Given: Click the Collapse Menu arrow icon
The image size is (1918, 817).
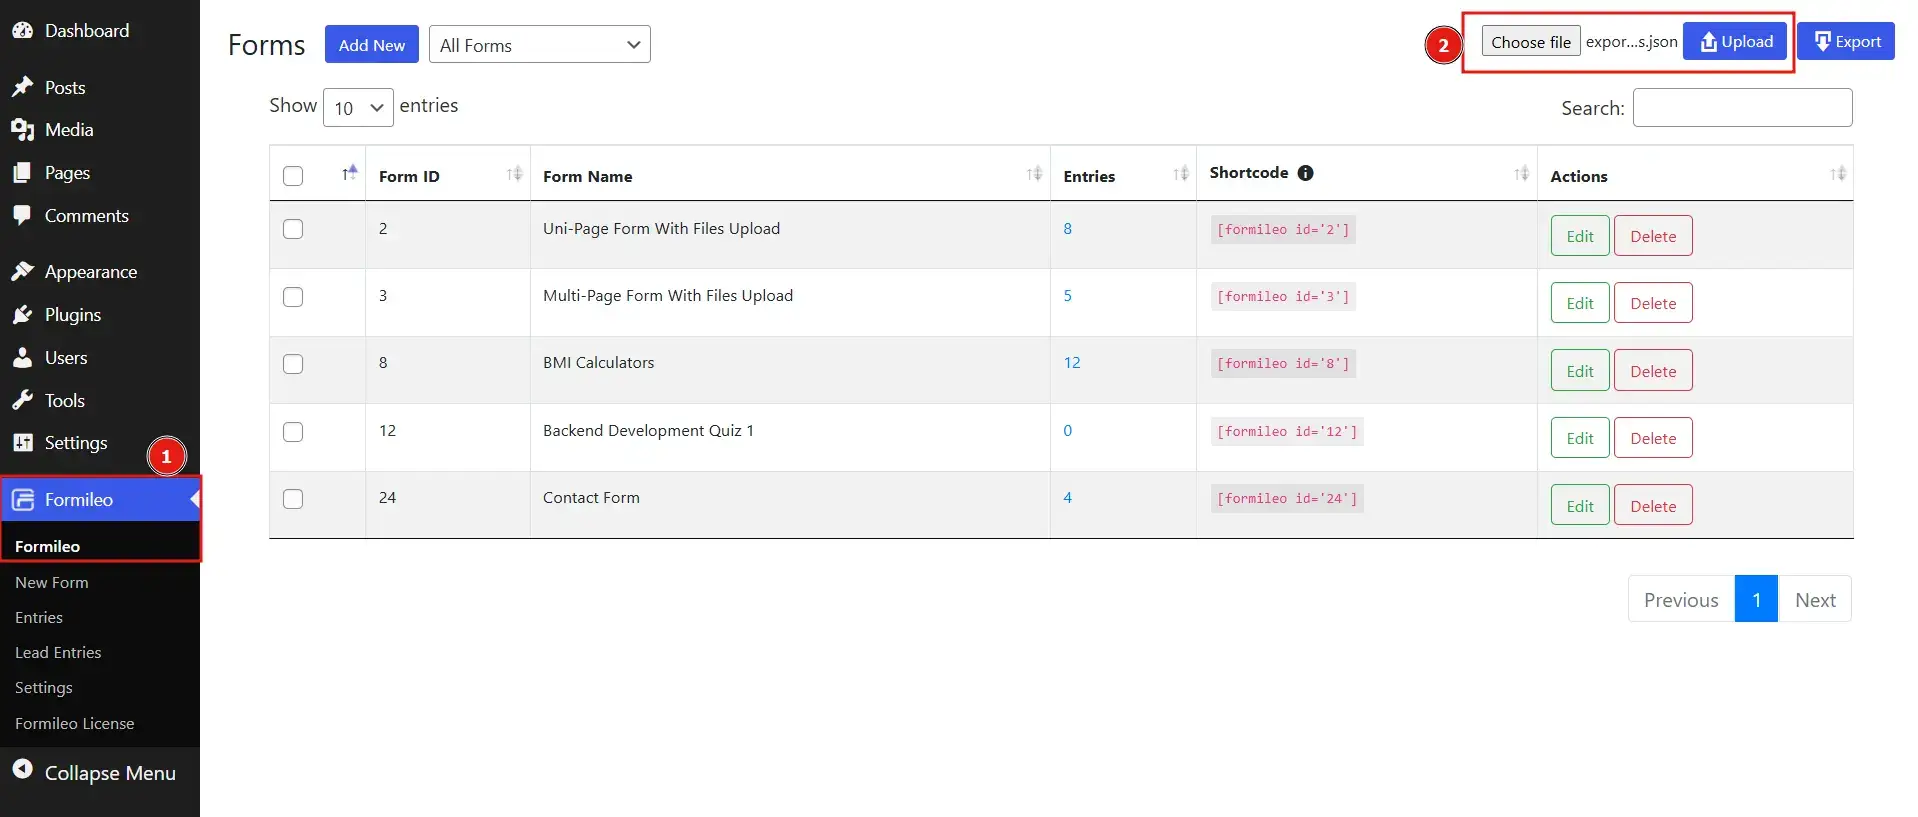Looking at the screenshot, I should tap(22, 769).
